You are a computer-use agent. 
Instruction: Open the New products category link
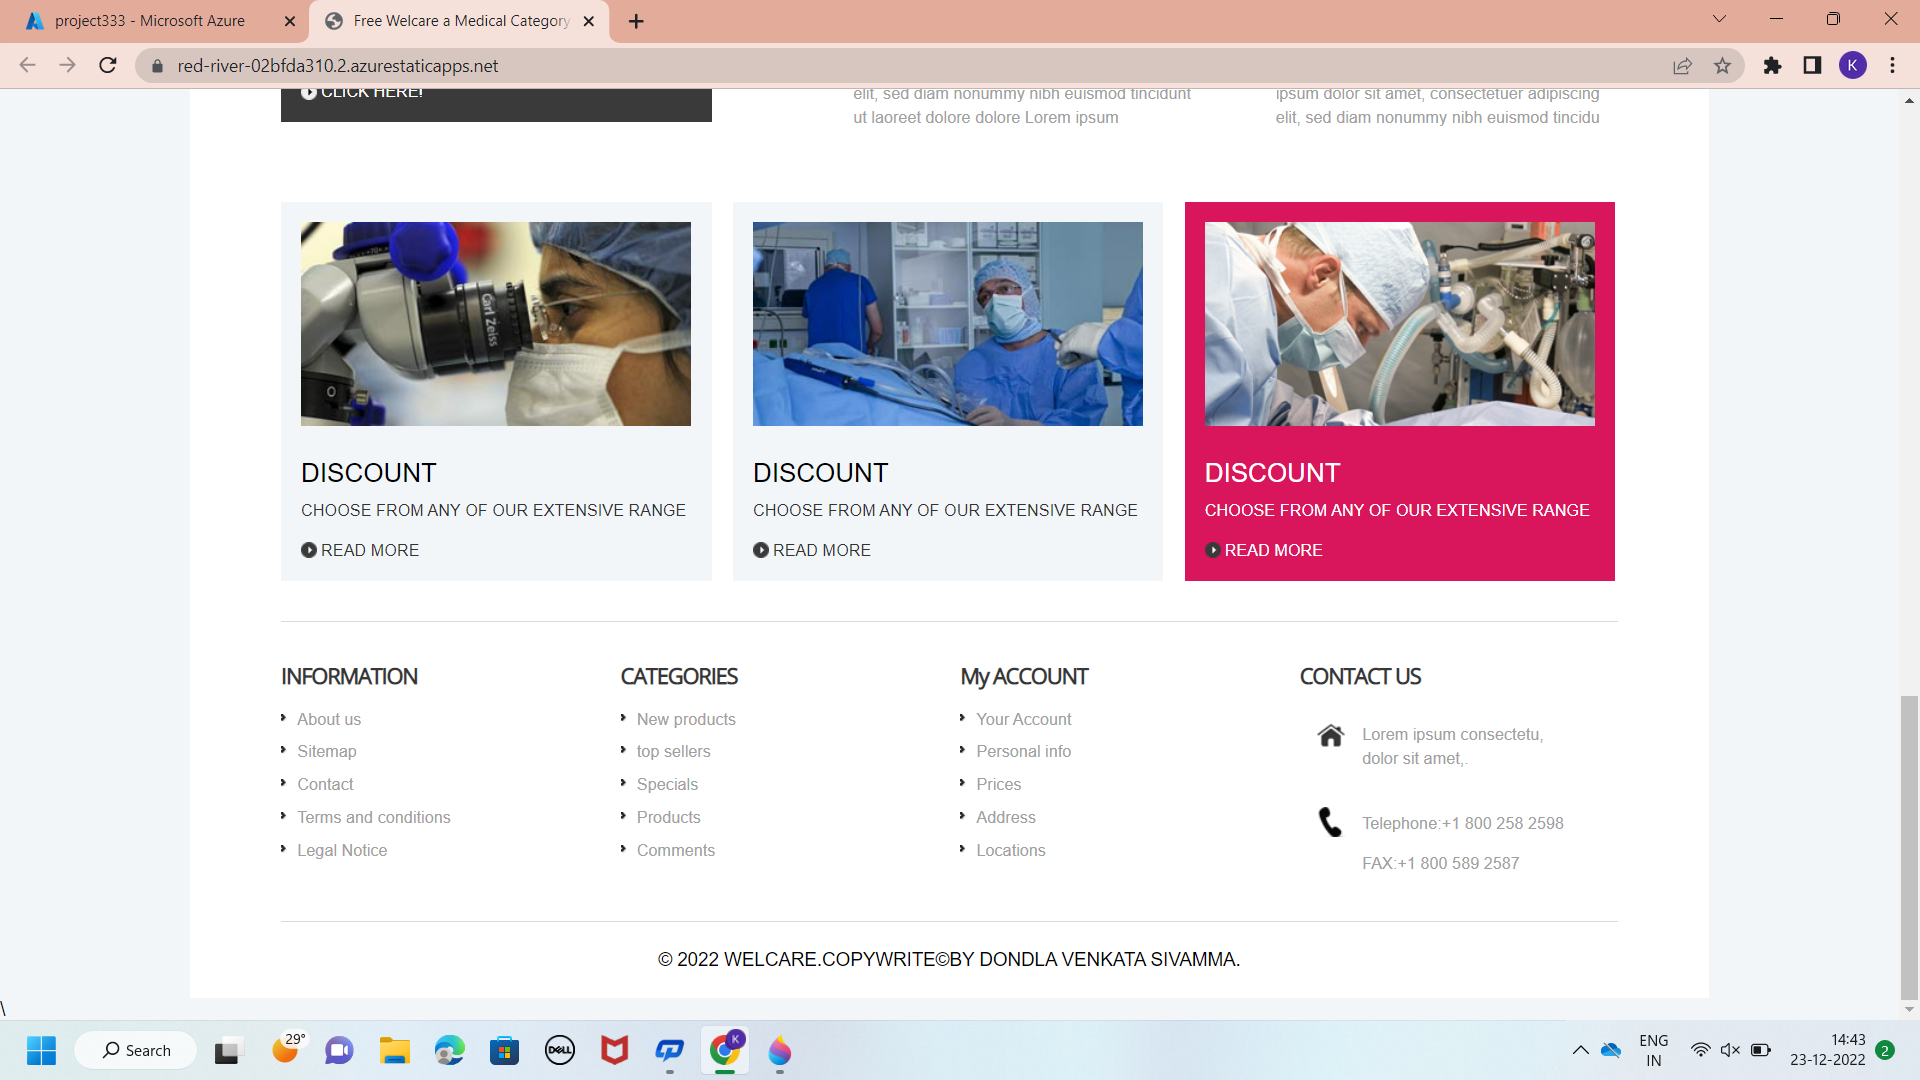[686, 719]
